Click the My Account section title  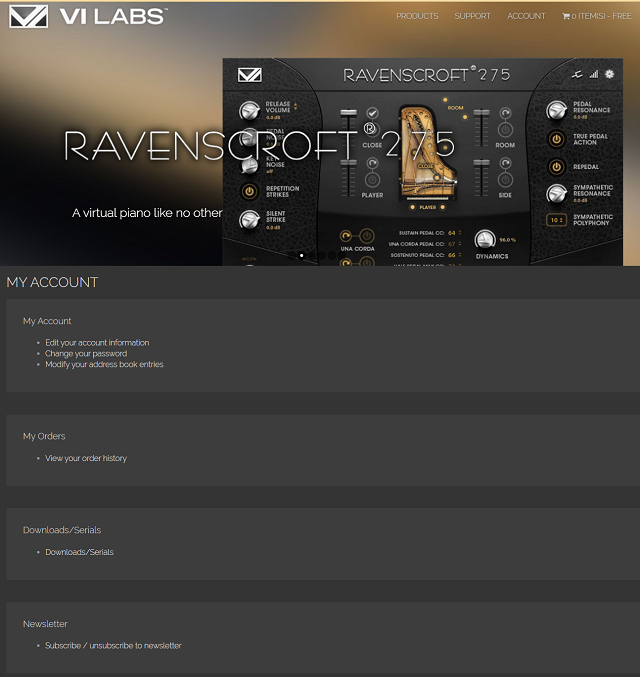point(47,321)
